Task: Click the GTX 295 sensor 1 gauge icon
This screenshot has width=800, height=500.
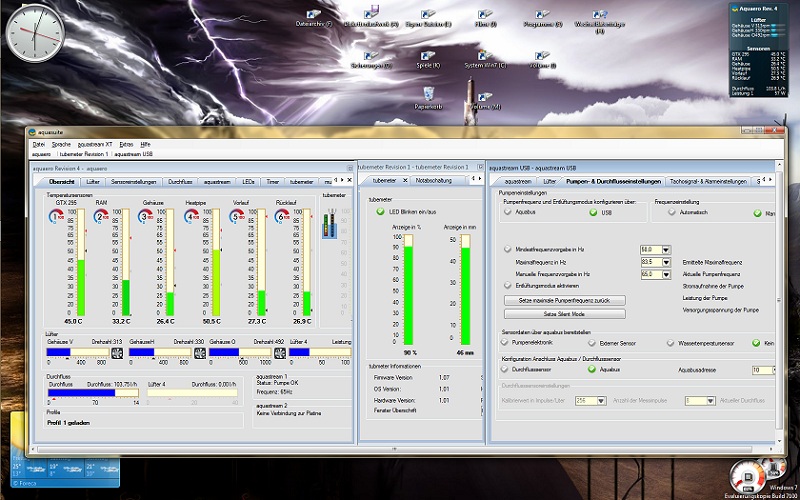Action: (55, 216)
